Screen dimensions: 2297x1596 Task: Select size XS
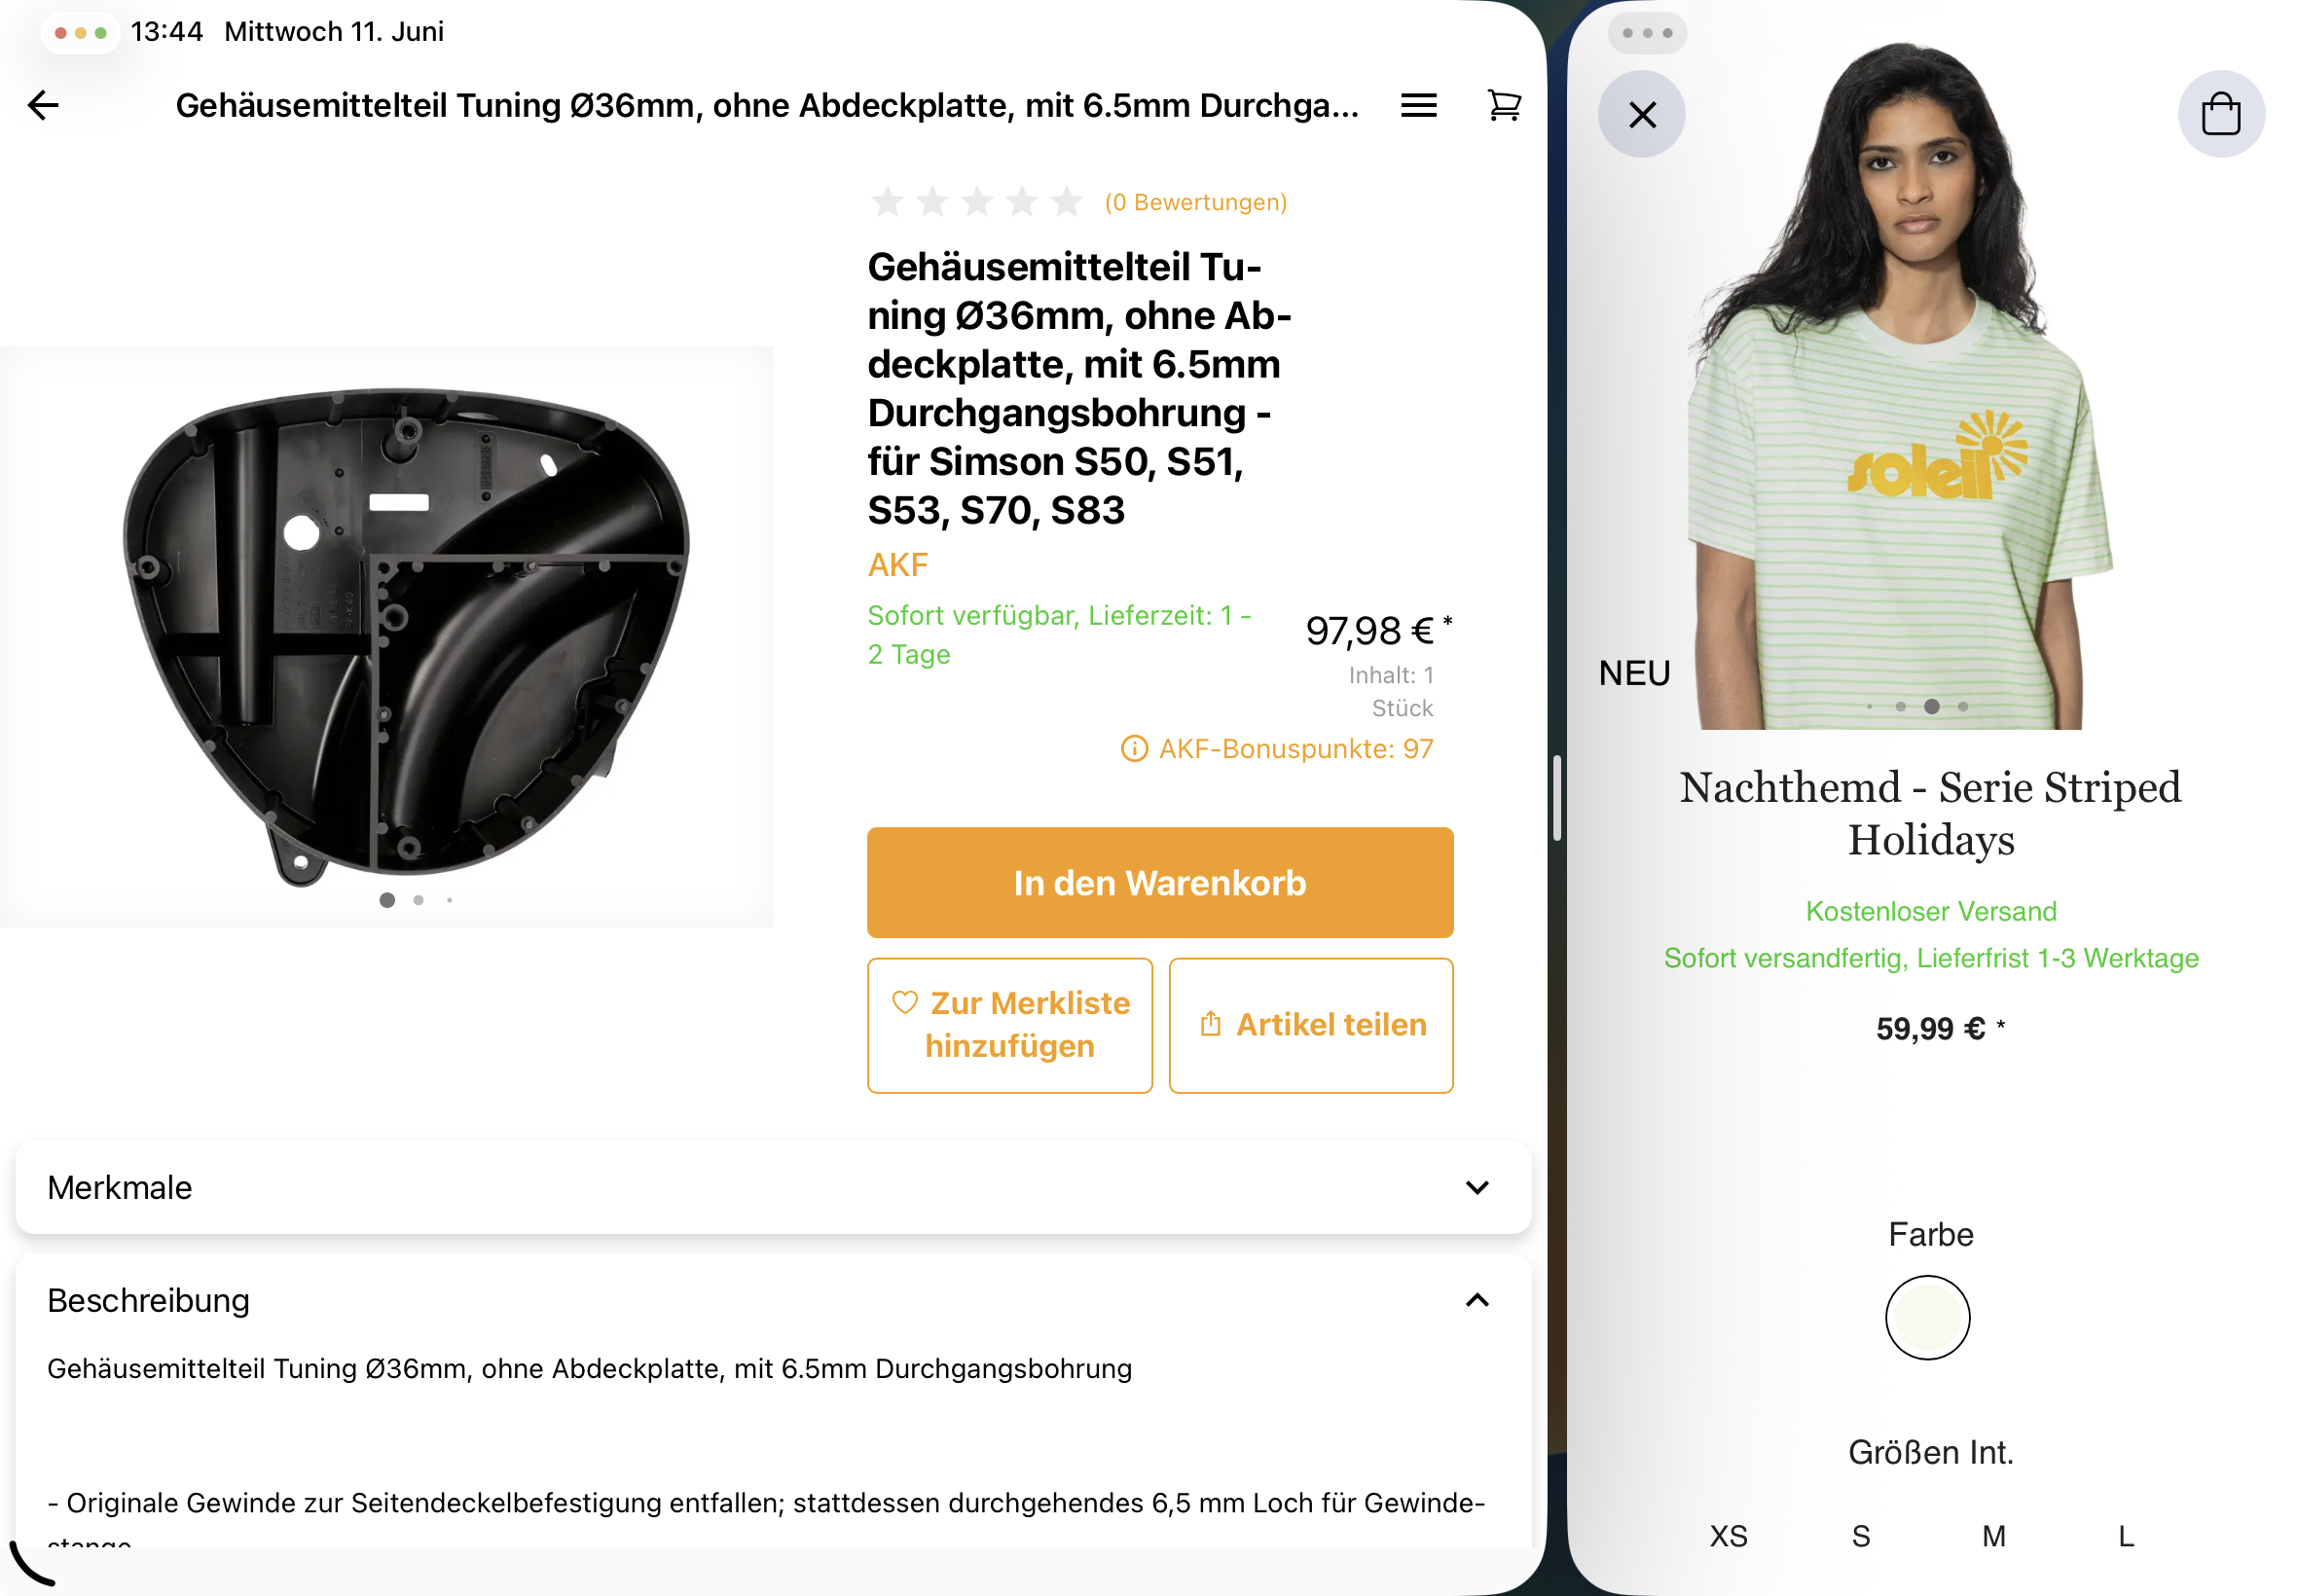(x=1728, y=1535)
